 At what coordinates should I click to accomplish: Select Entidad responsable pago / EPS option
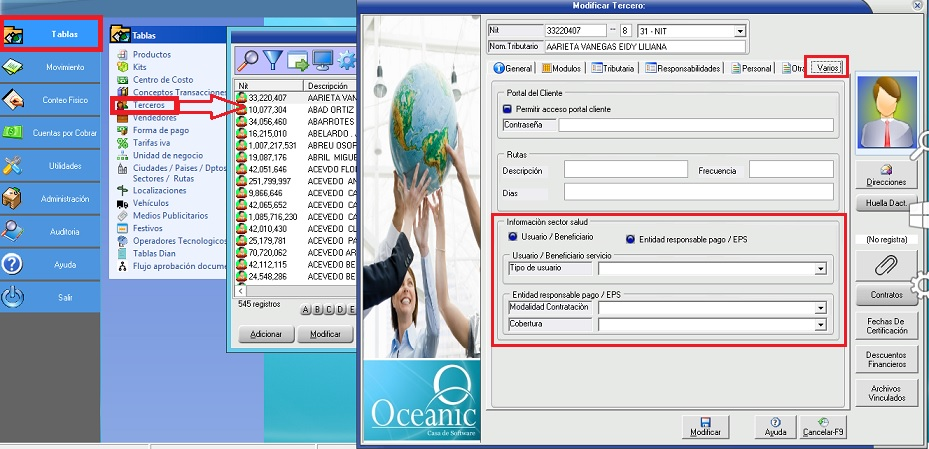[631, 238]
